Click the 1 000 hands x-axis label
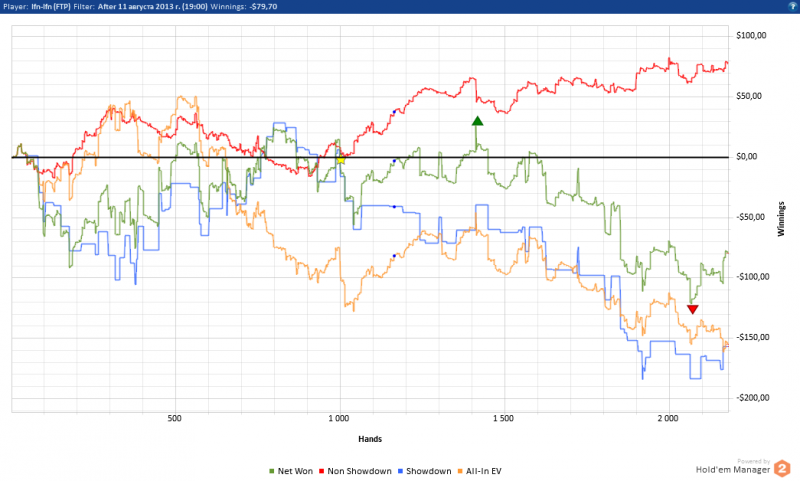Screen dimensions: 800x481 coord(339,417)
